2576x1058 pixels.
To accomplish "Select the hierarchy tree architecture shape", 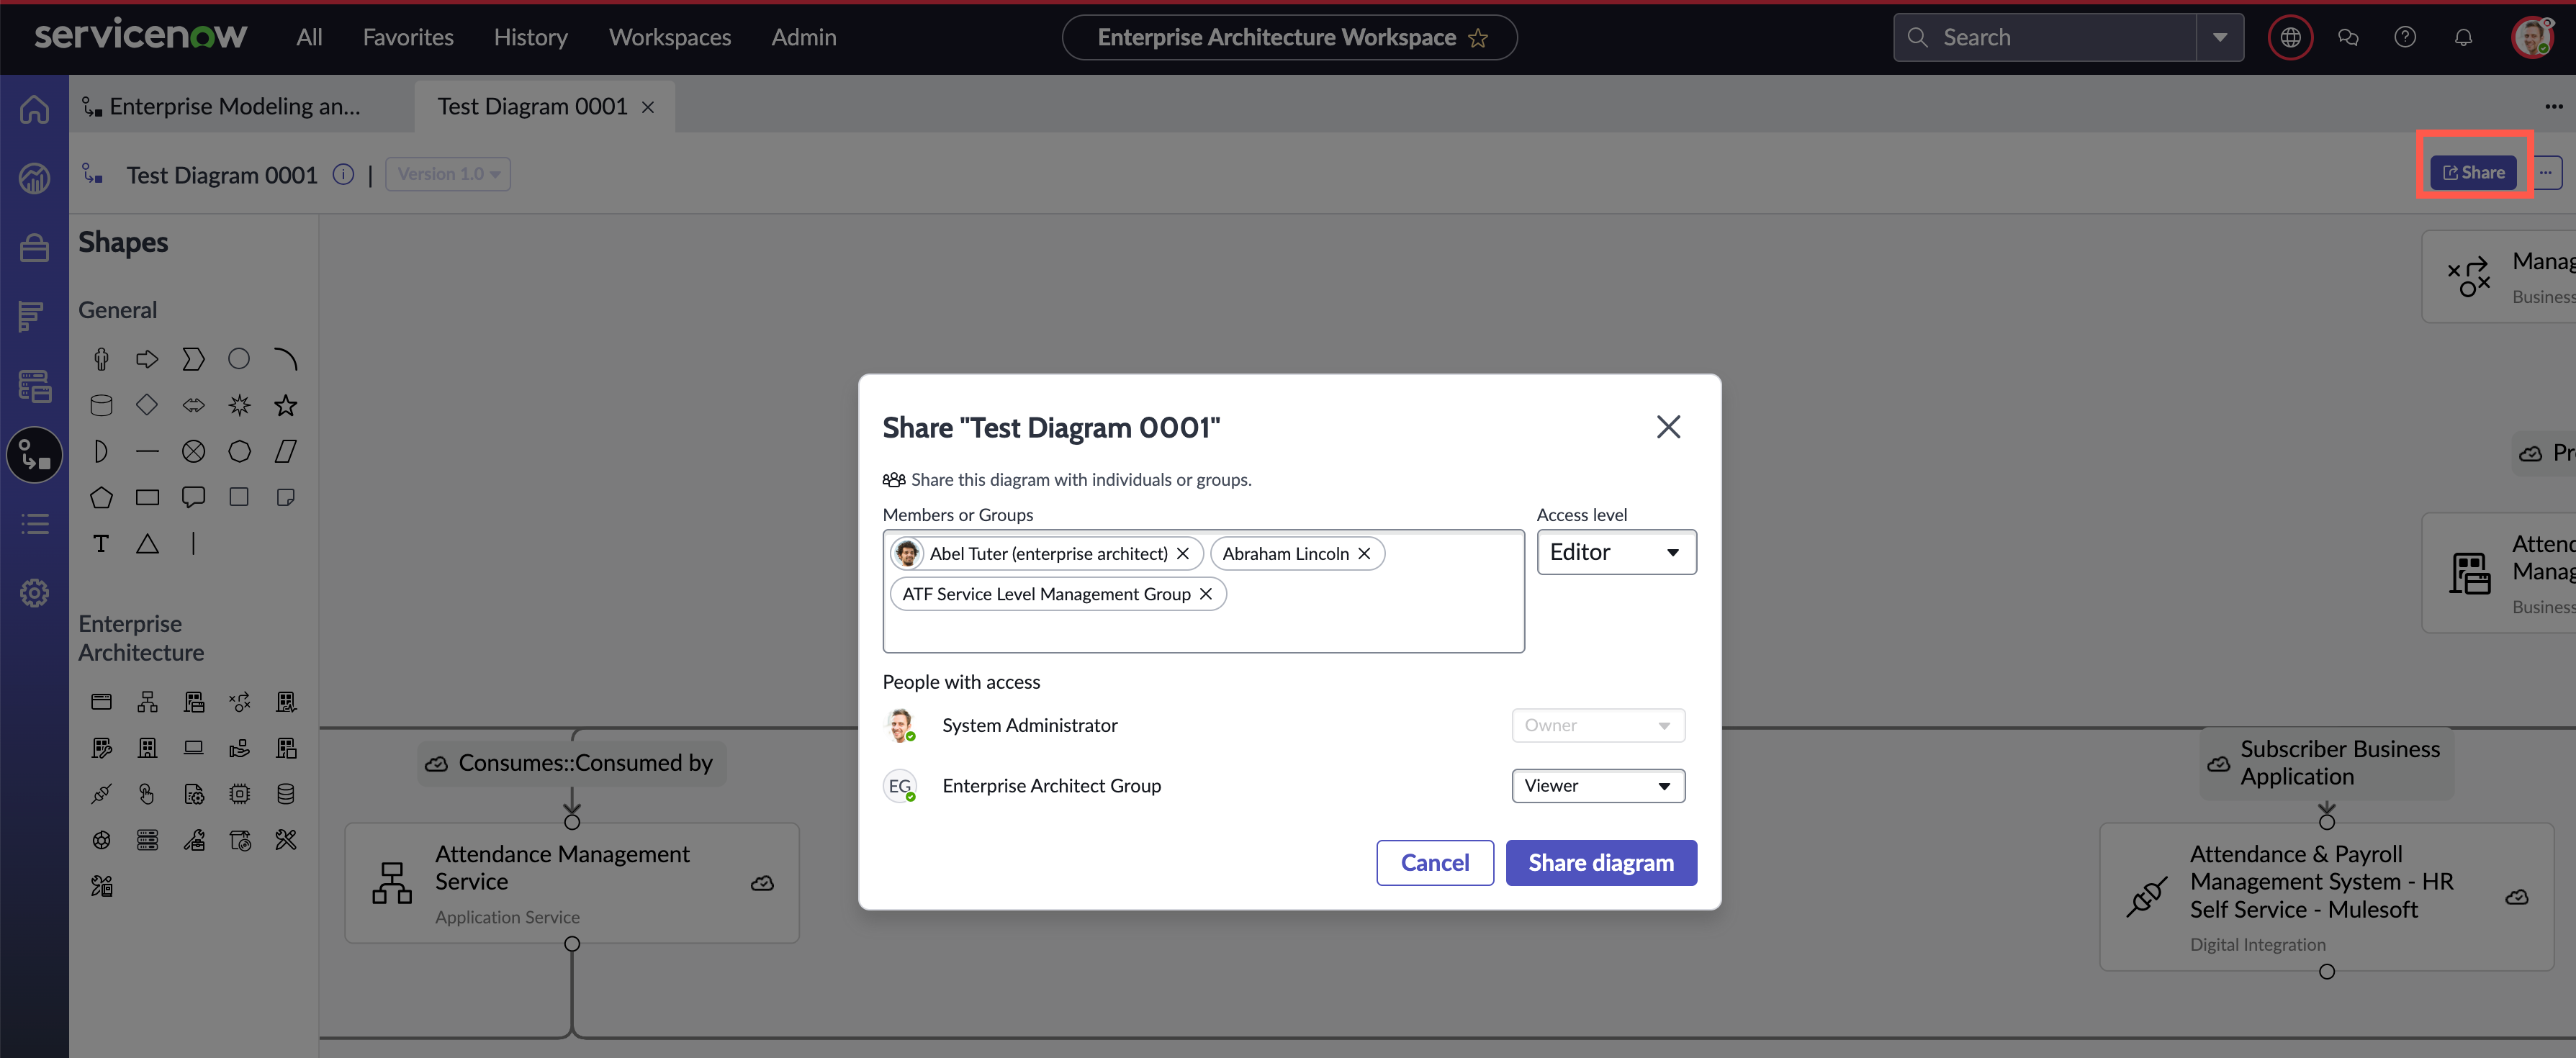I will pyautogui.click(x=147, y=702).
